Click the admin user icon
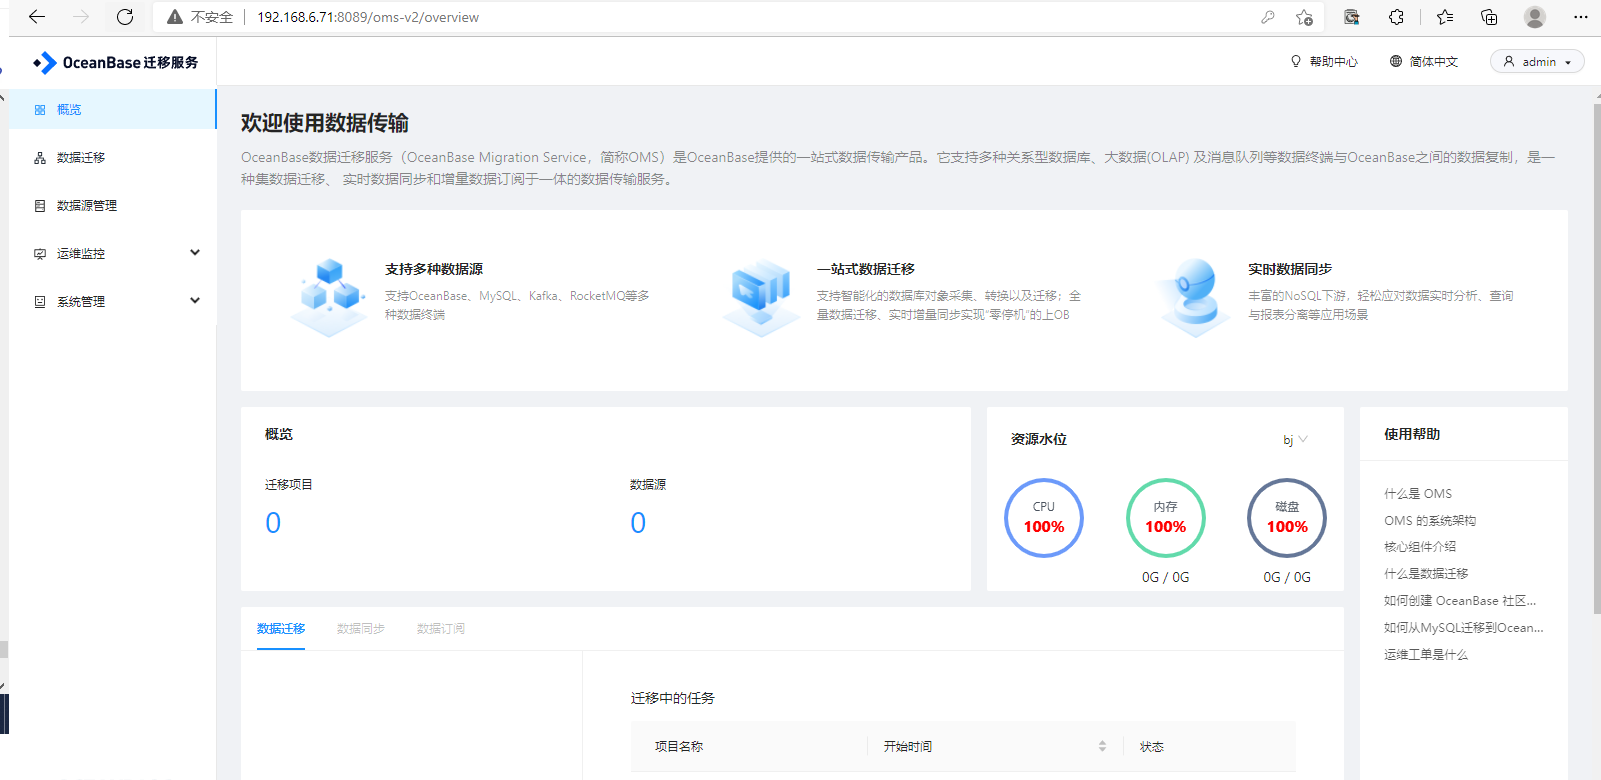The image size is (1601, 780). 1509,61
